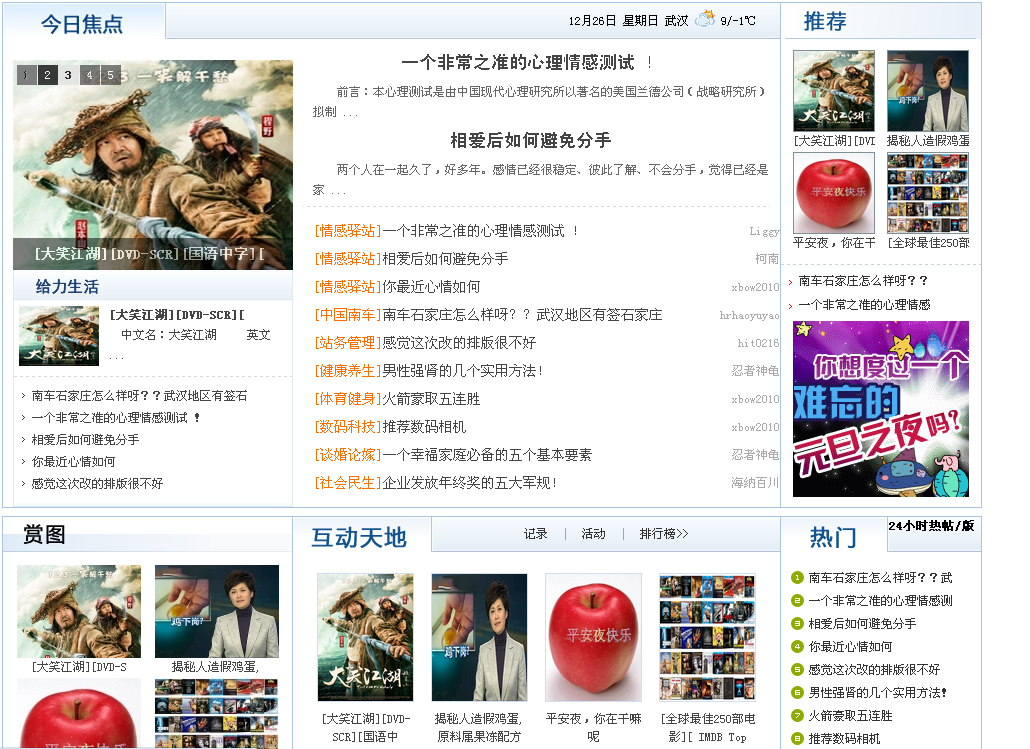Click the 今日焦点 section header
The height and width of the screenshot is (749, 1030).
pos(82,24)
